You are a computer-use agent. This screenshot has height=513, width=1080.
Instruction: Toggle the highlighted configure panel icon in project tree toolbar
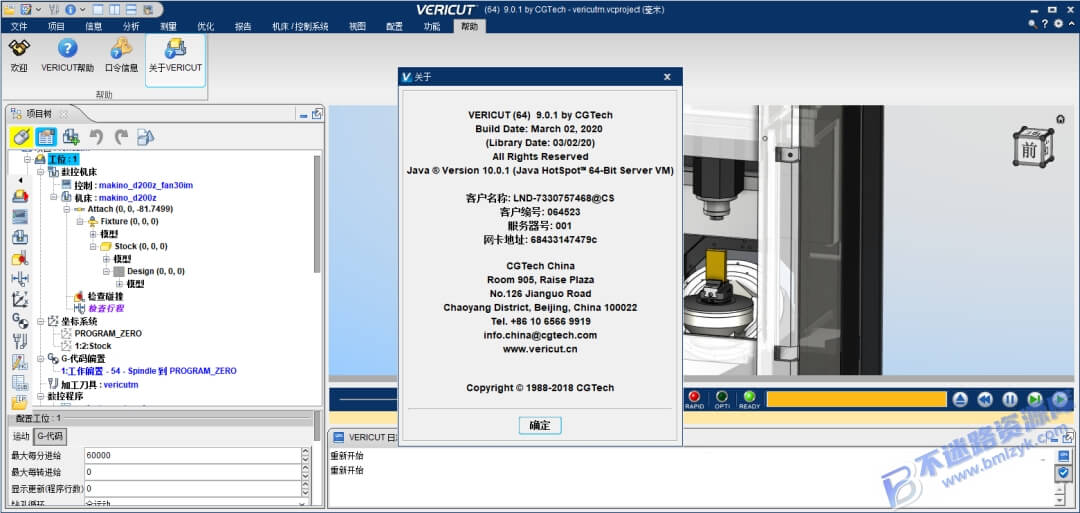point(46,136)
